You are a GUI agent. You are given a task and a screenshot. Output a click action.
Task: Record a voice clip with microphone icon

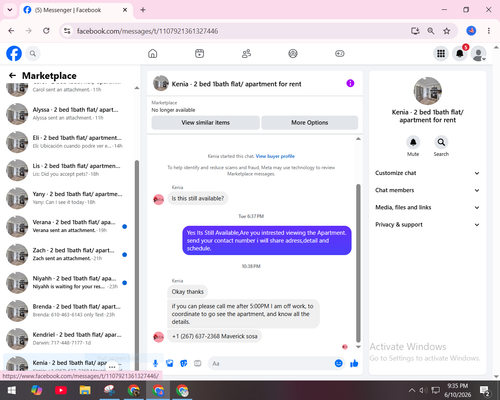click(x=155, y=363)
